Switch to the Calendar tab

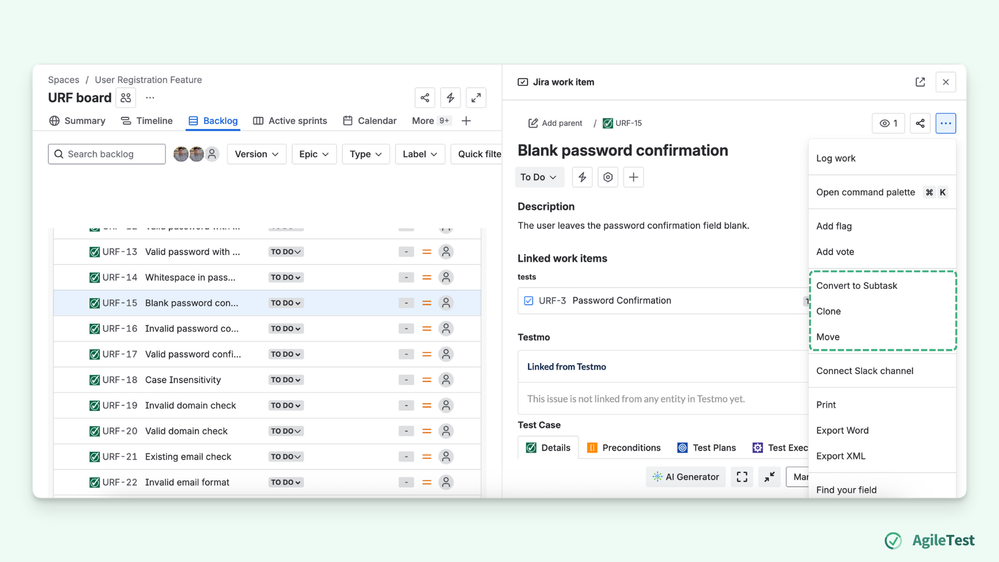370,120
